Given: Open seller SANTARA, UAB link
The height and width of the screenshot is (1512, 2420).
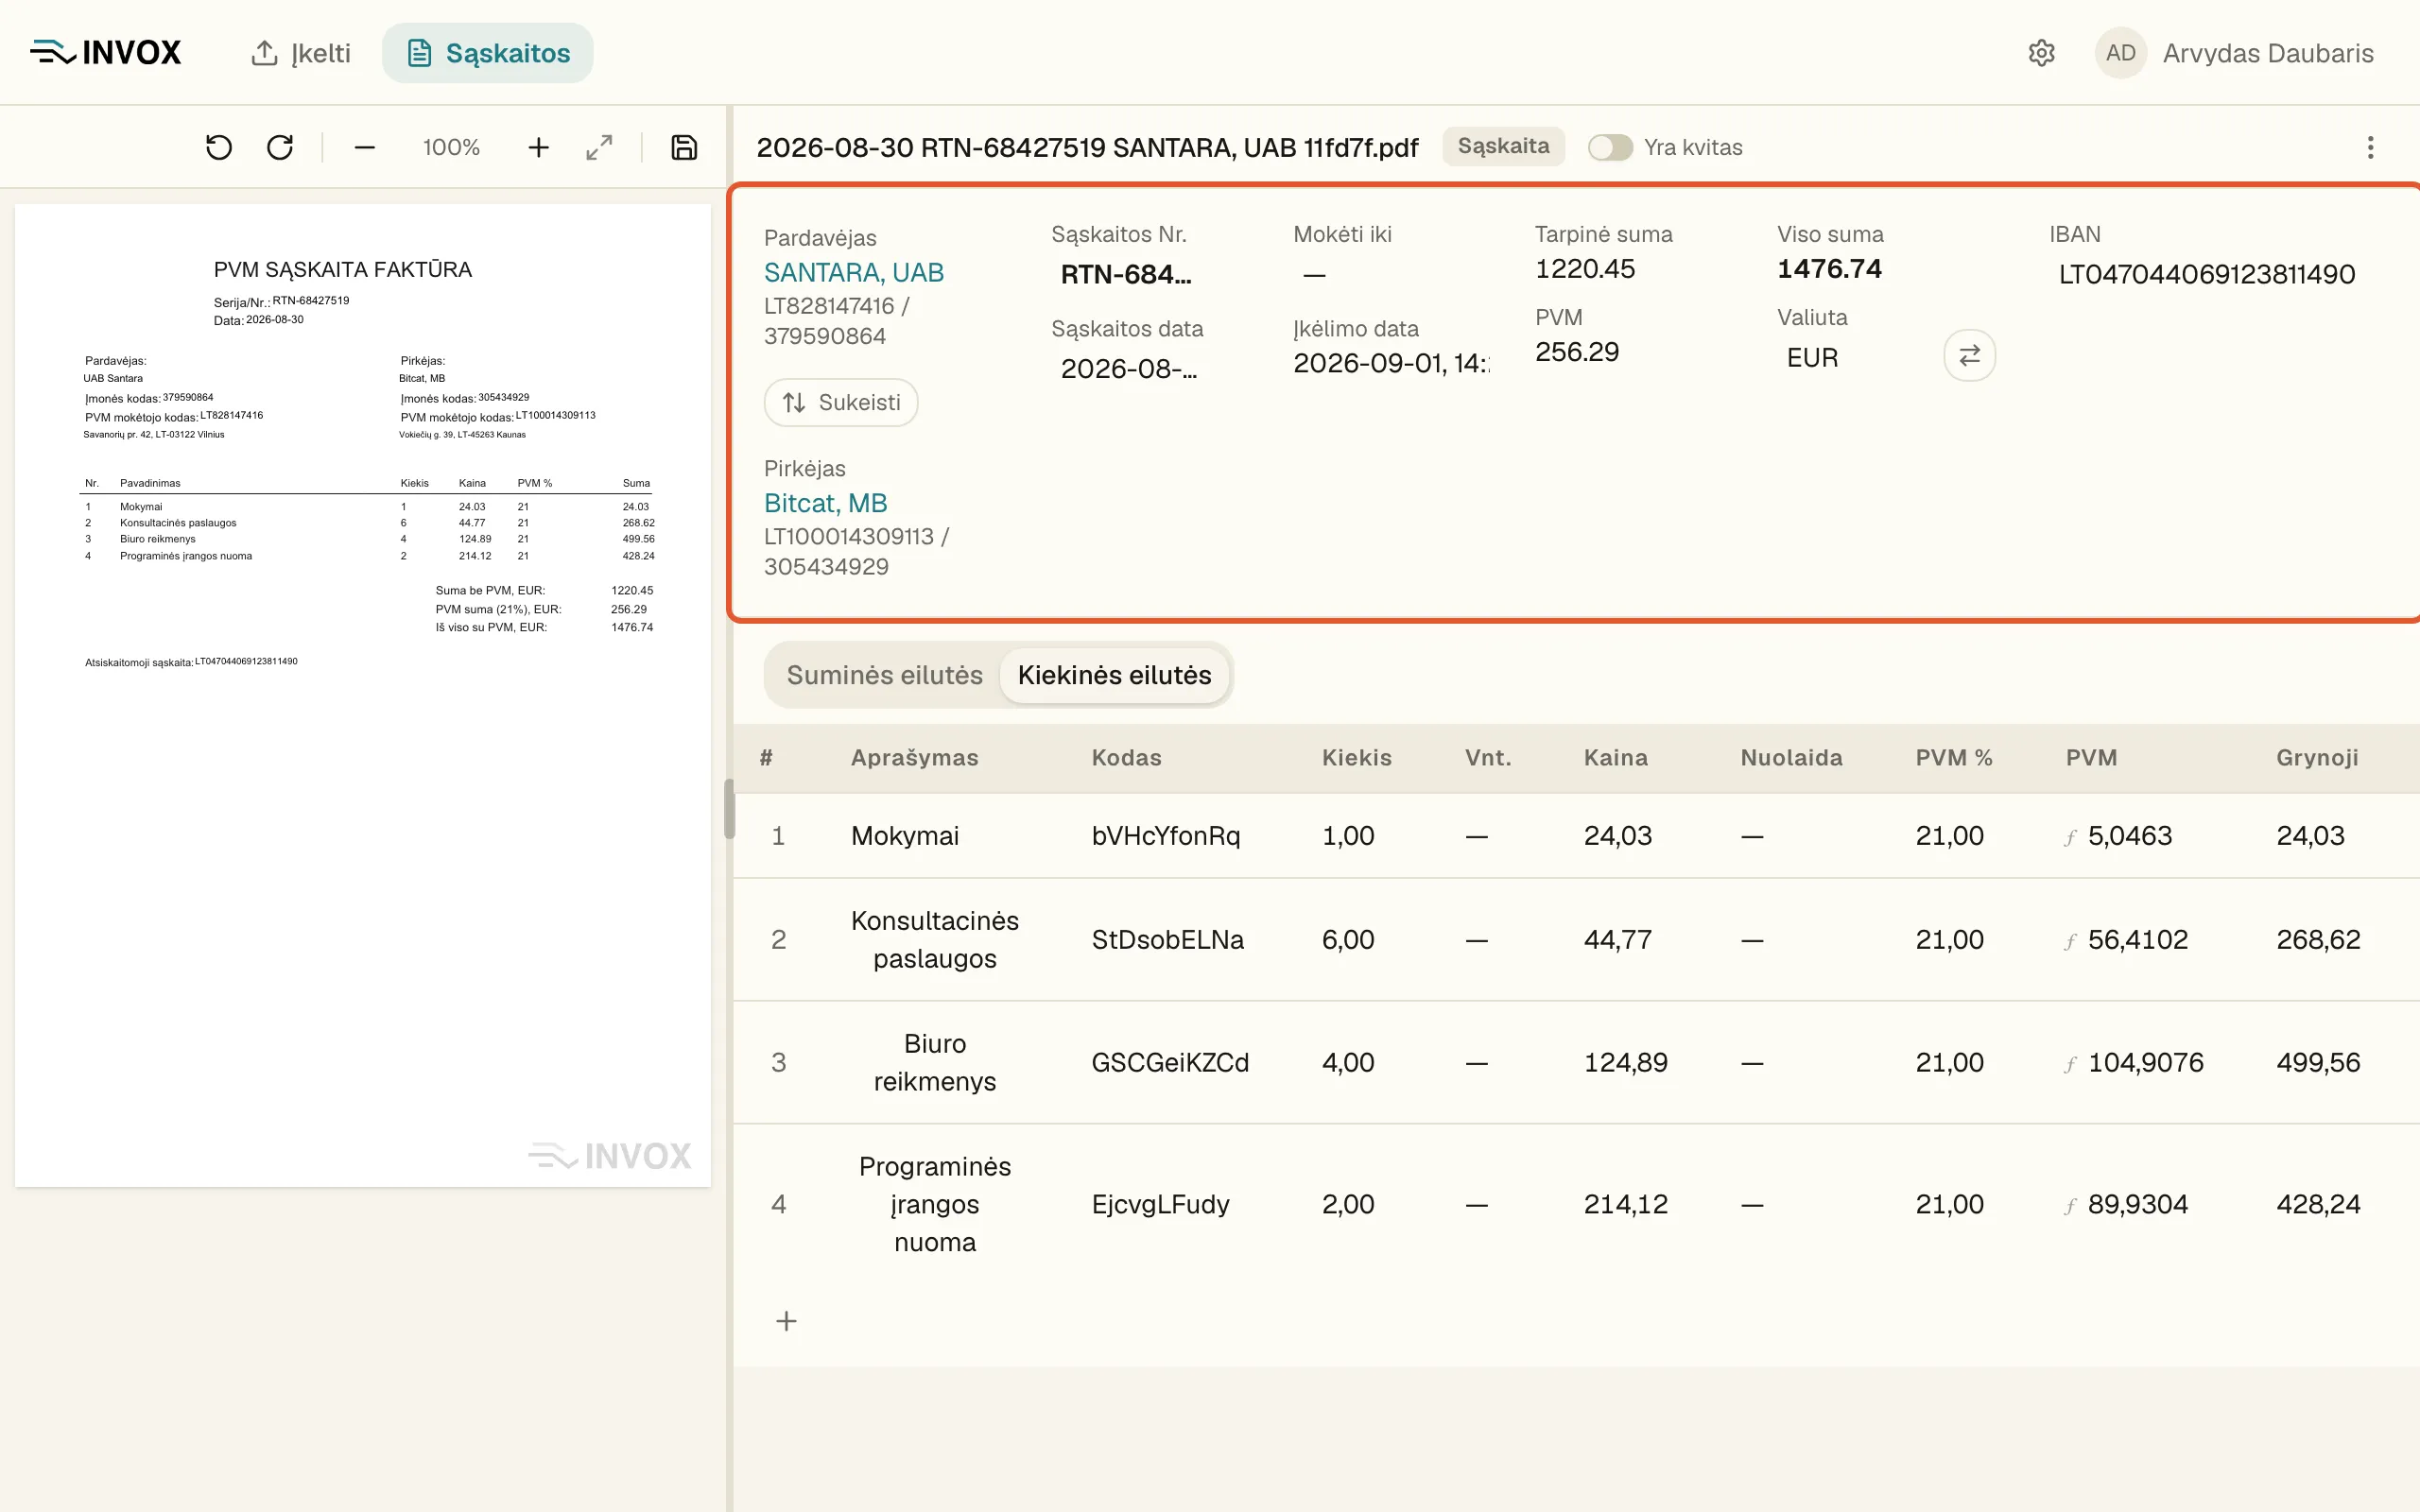Looking at the screenshot, I should pyautogui.click(x=854, y=272).
